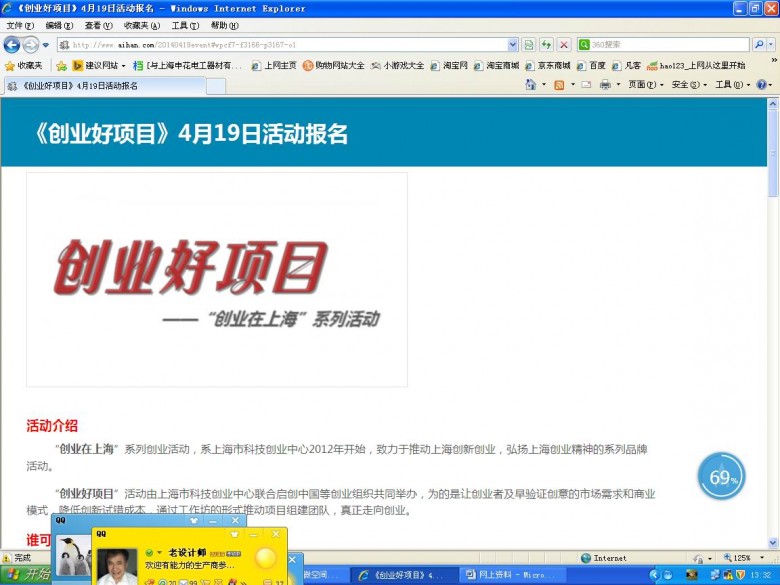Image resolution: width=780 pixels, height=585 pixels.
Task: Open 凡客 bookmark
Action: [x=626, y=65]
